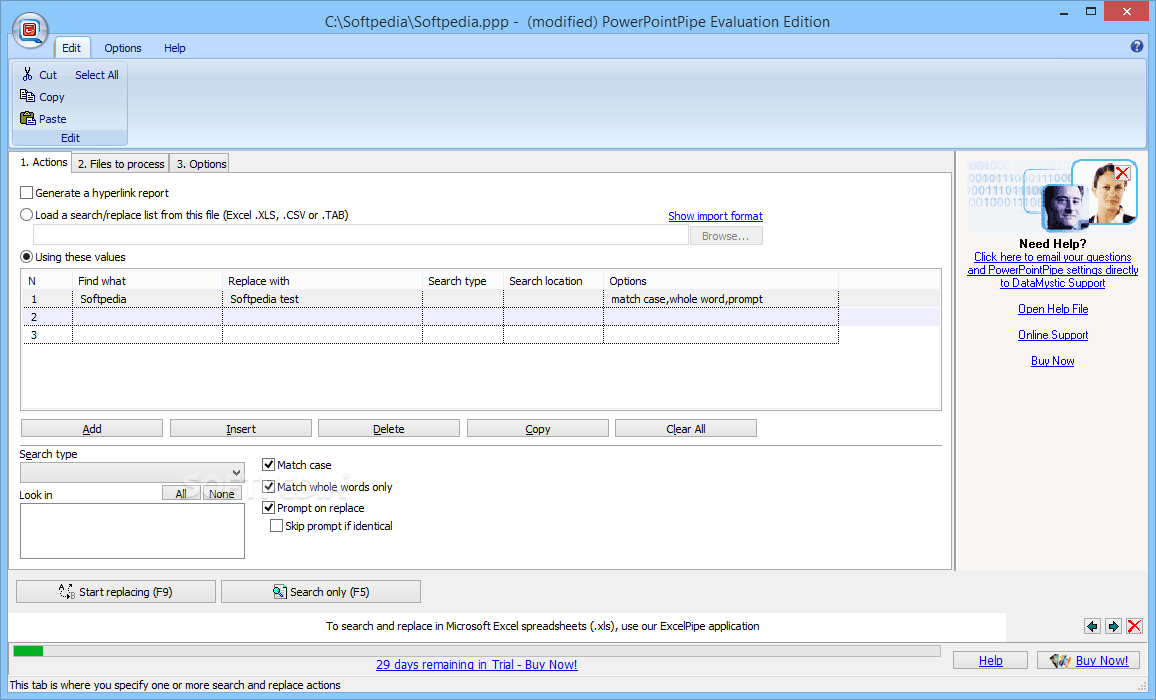Click None for Look in locations

click(222, 493)
